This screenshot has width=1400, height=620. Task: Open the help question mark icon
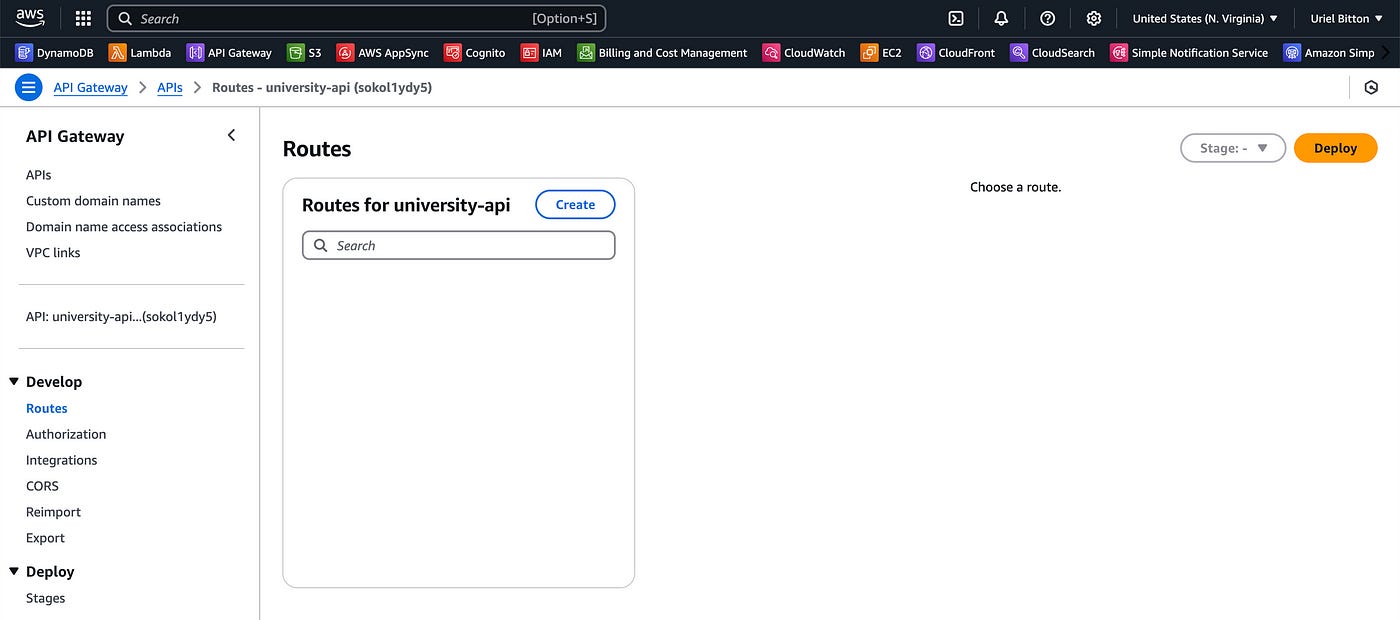(x=1047, y=18)
